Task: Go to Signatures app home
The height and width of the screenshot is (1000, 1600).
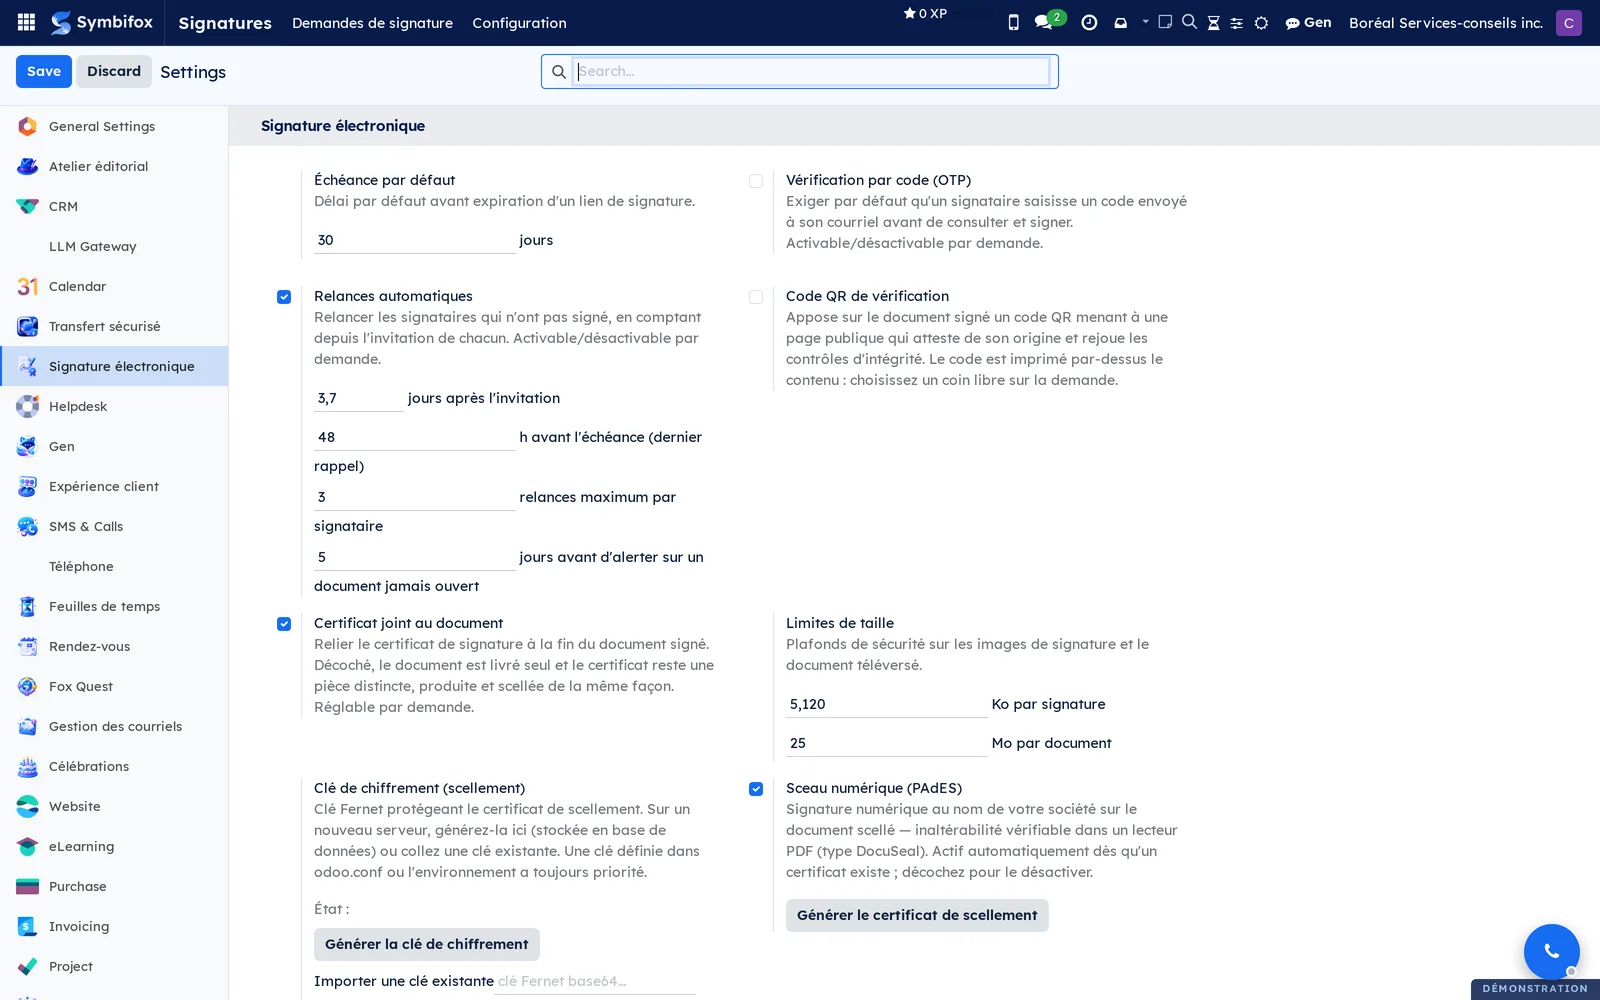Action: click(x=225, y=22)
